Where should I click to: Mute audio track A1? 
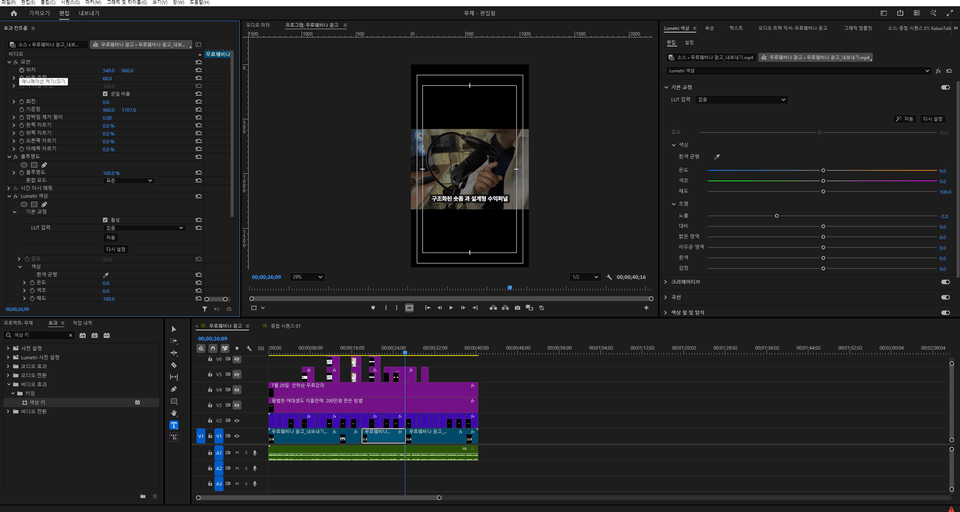pyautogui.click(x=237, y=453)
